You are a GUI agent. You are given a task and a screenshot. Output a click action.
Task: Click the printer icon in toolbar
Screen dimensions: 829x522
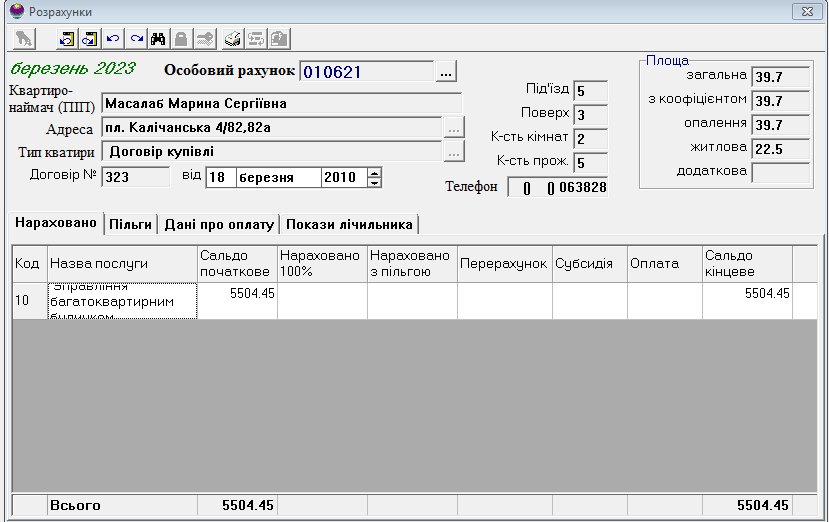click(232, 39)
